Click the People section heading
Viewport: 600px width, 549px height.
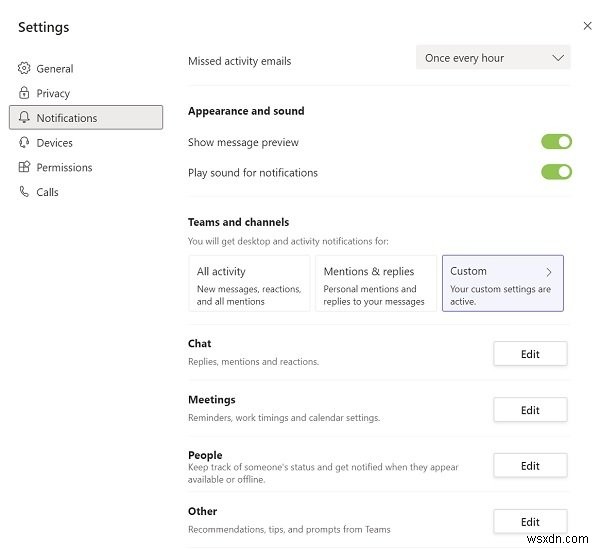[x=205, y=455]
